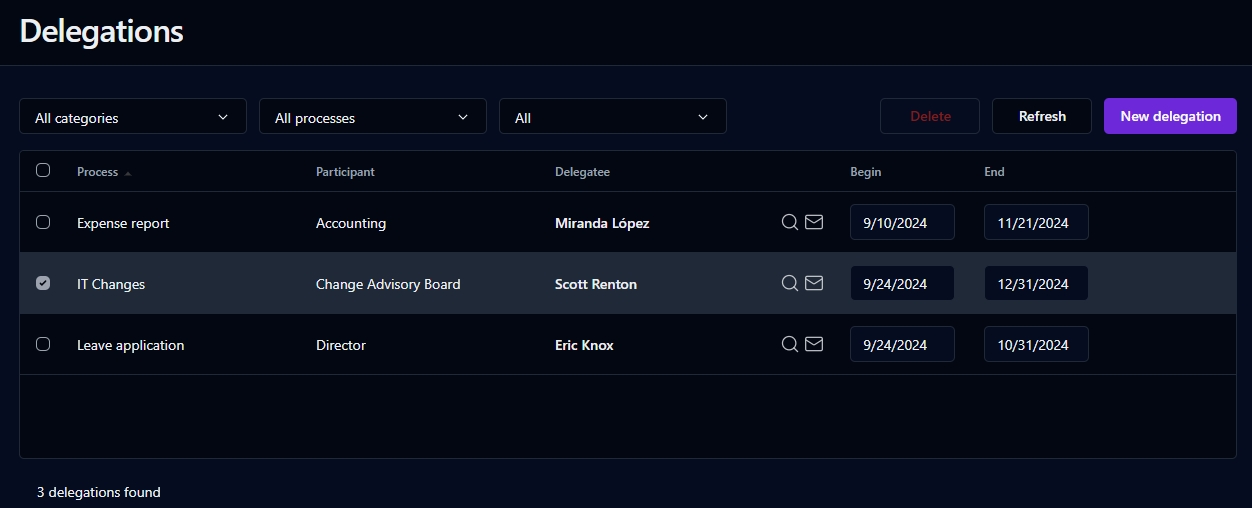Screen dimensions: 1252x508
Task: Toggle the select-all checkbox in table header
Action: tap(43, 170)
